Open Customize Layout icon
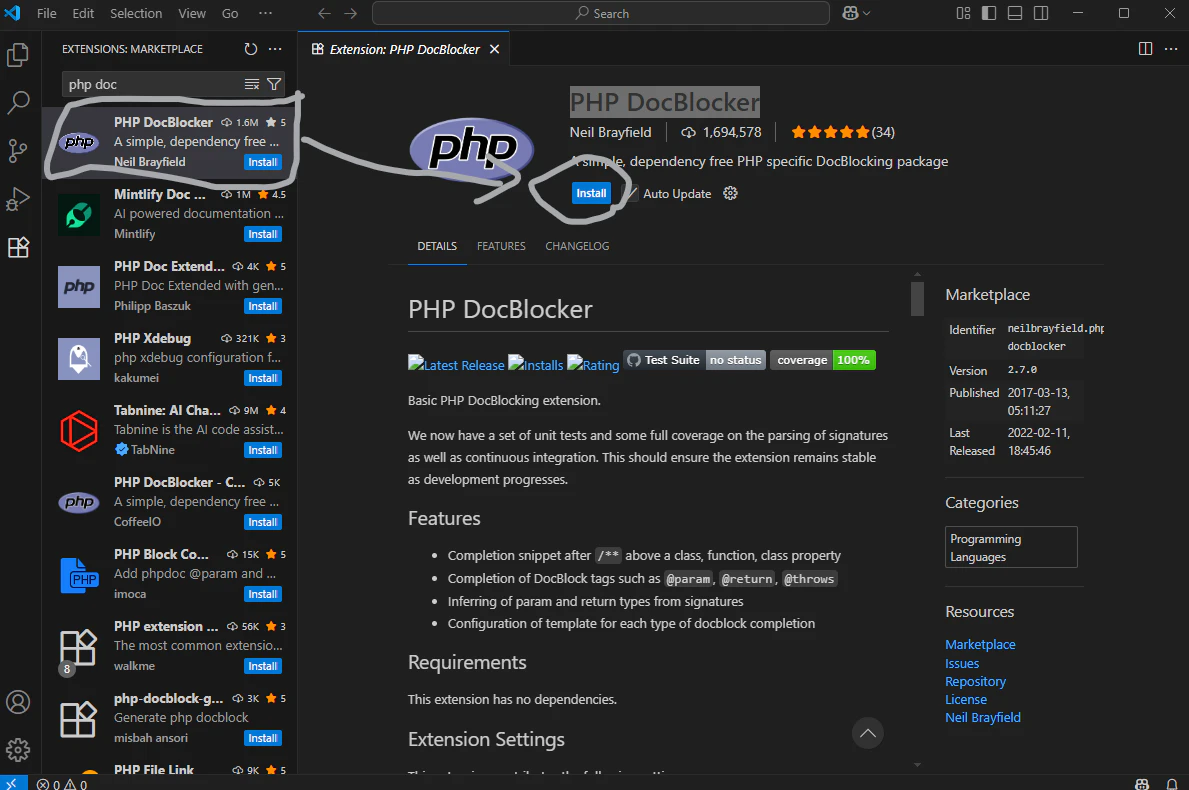The image size is (1189, 790). tap(963, 13)
